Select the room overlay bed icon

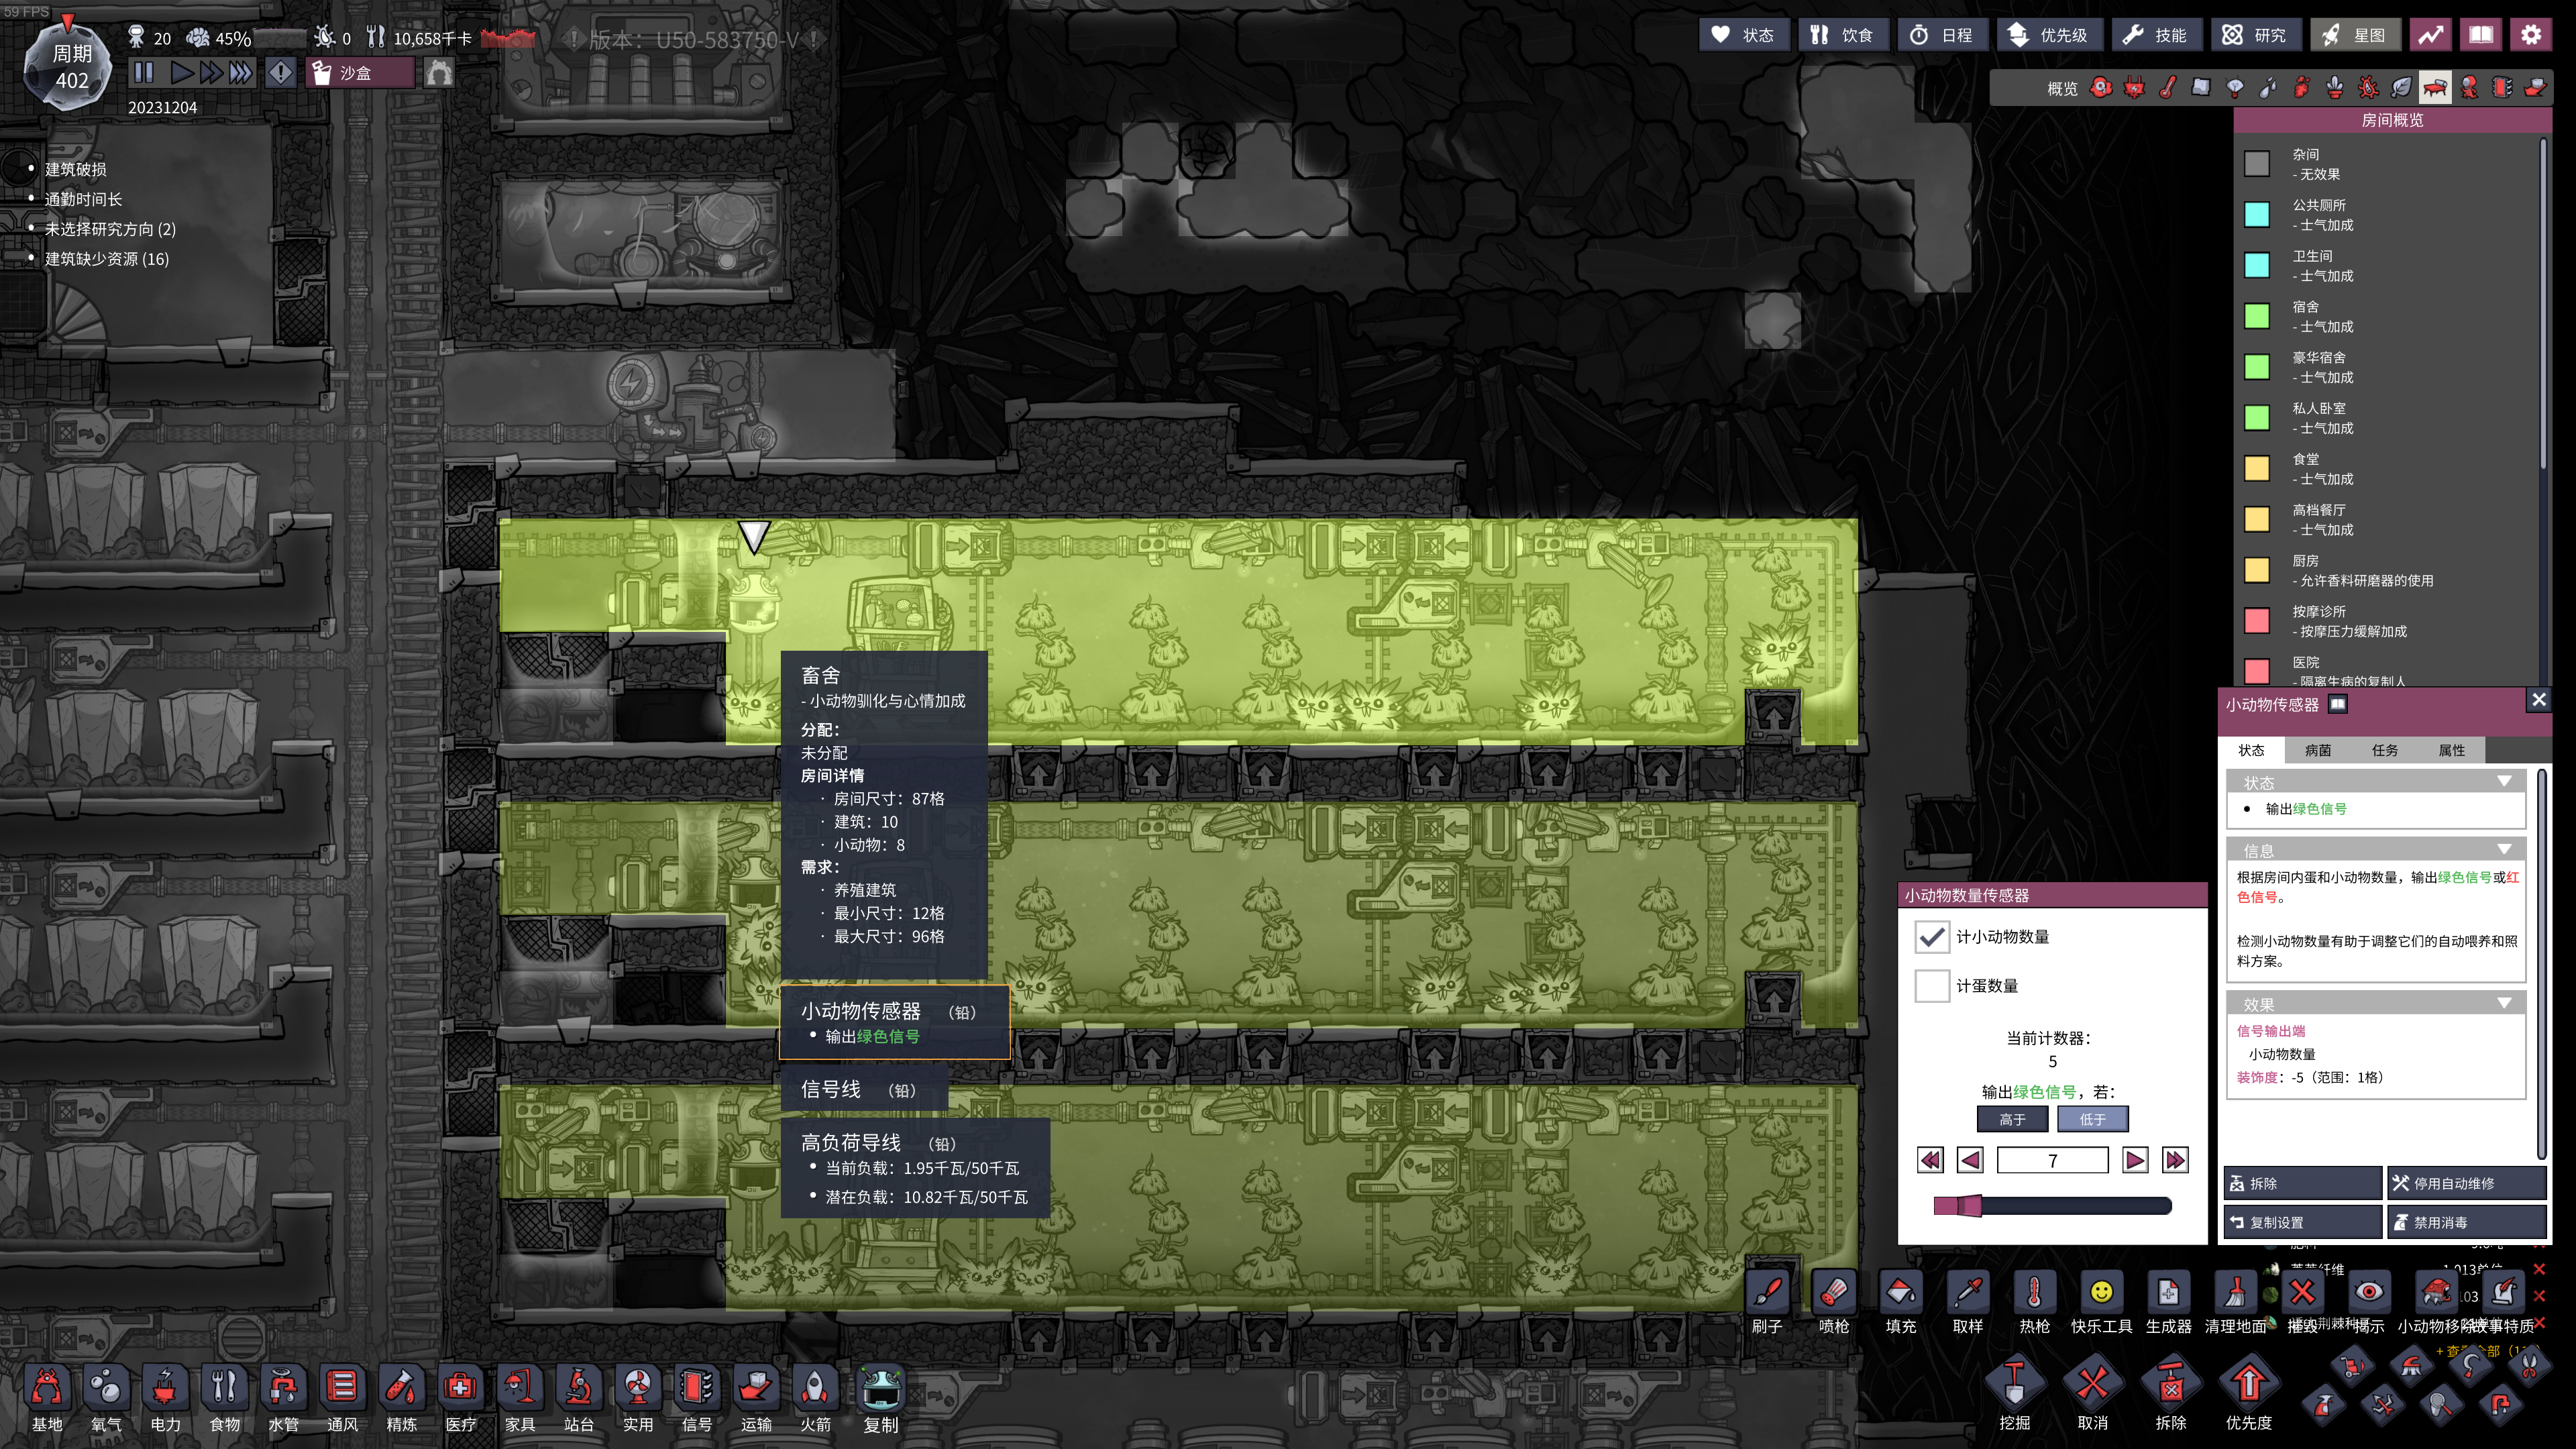[x=2434, y=88]
